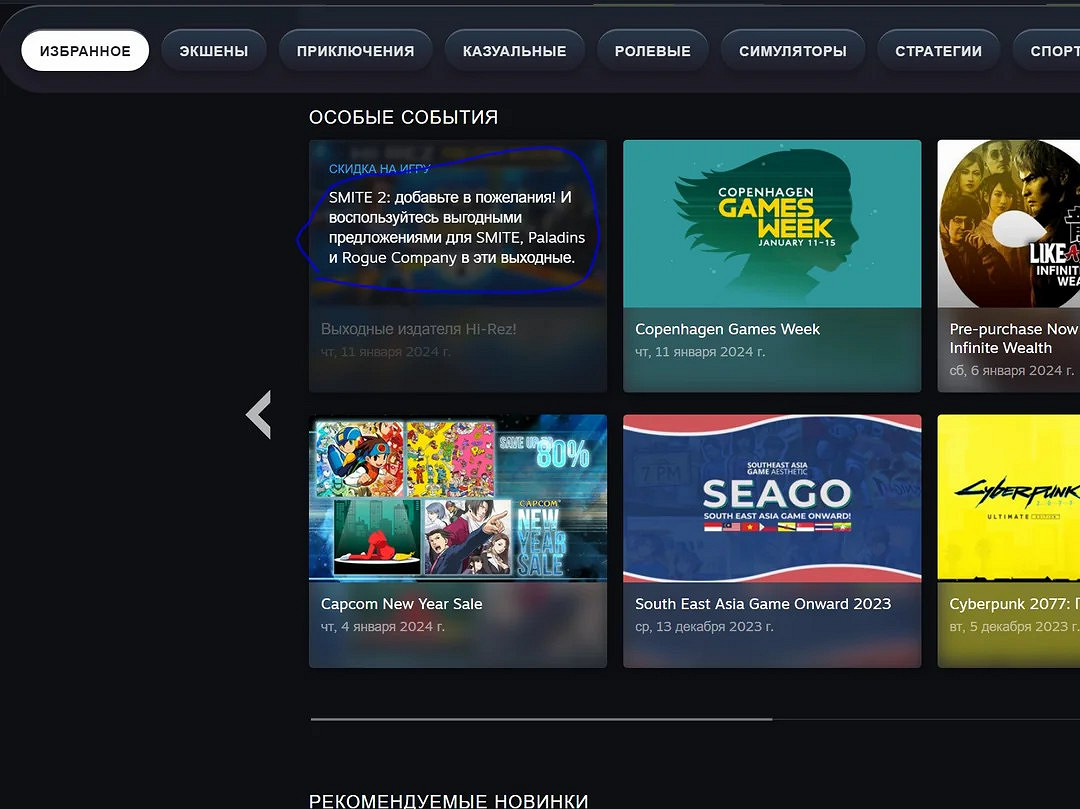Select the Казуальные category tab

point(514,51)
